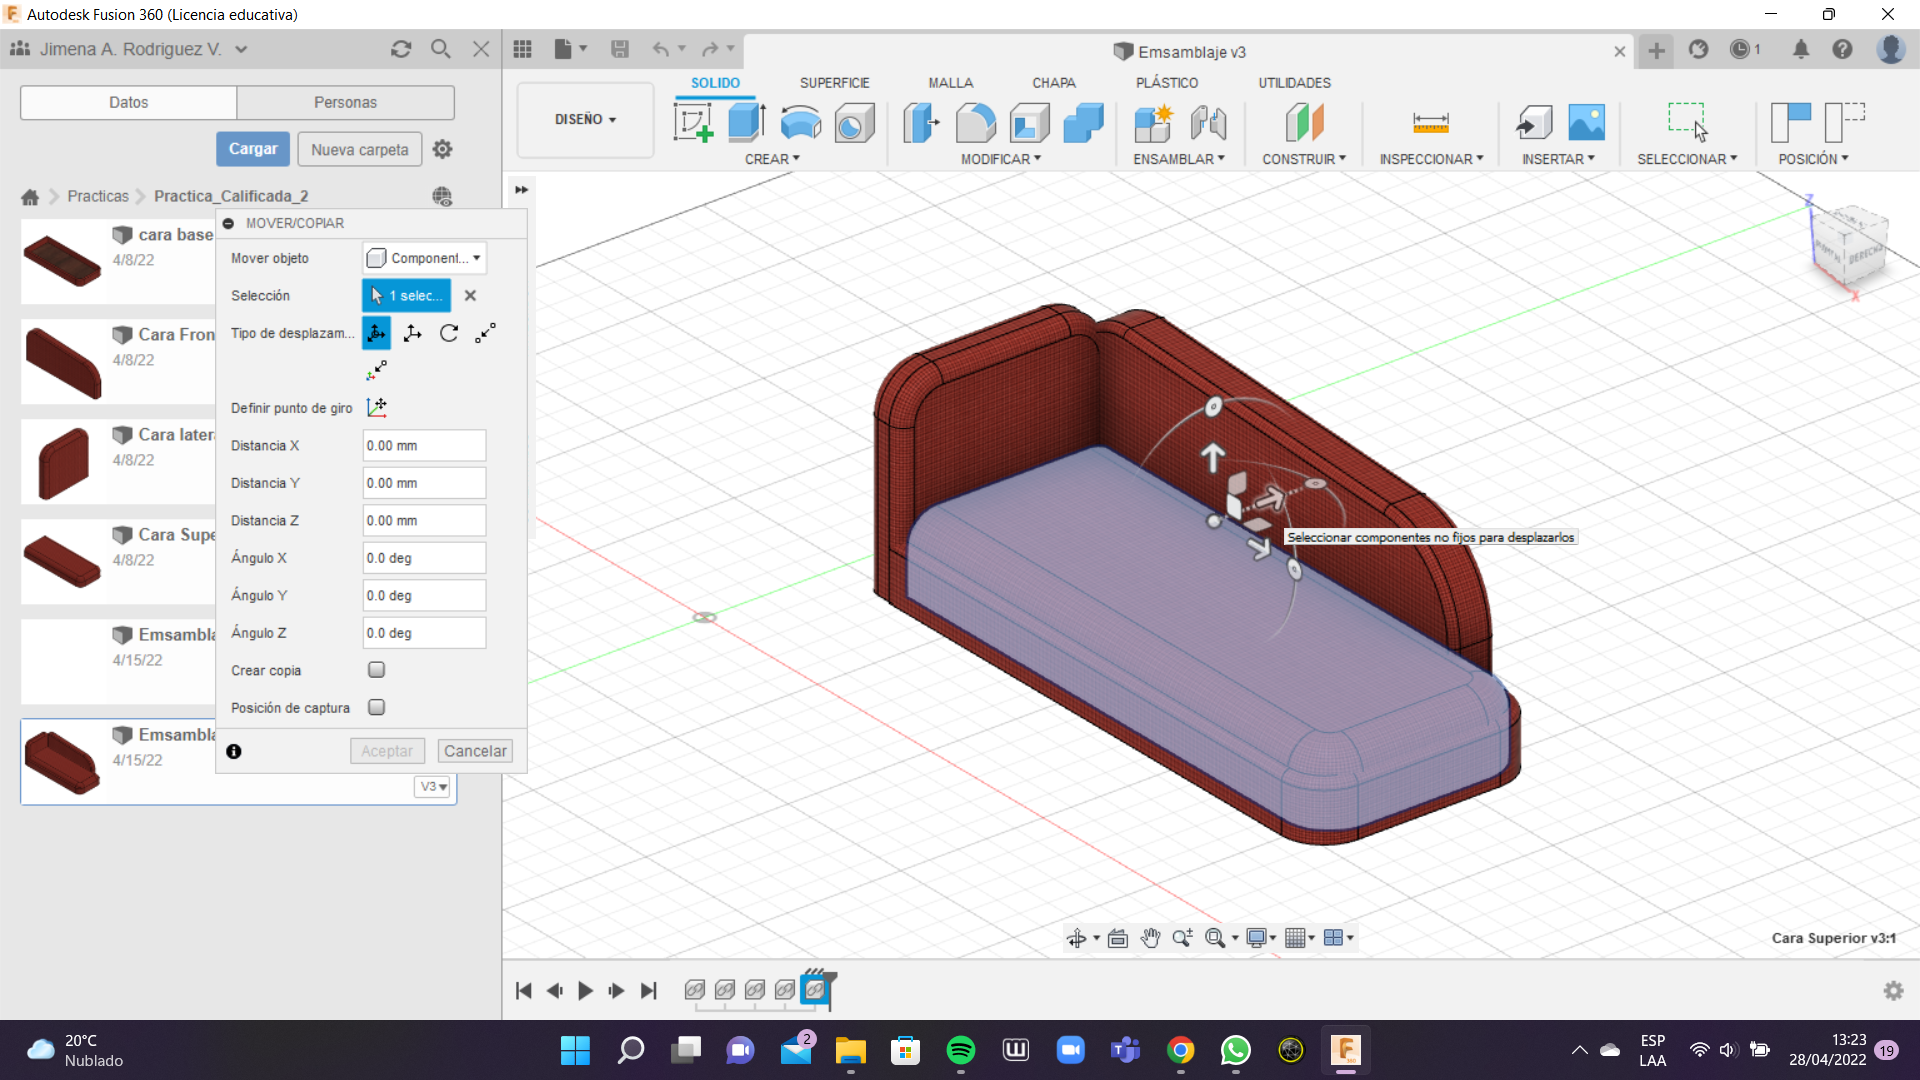Open the Personas tab

345,102
